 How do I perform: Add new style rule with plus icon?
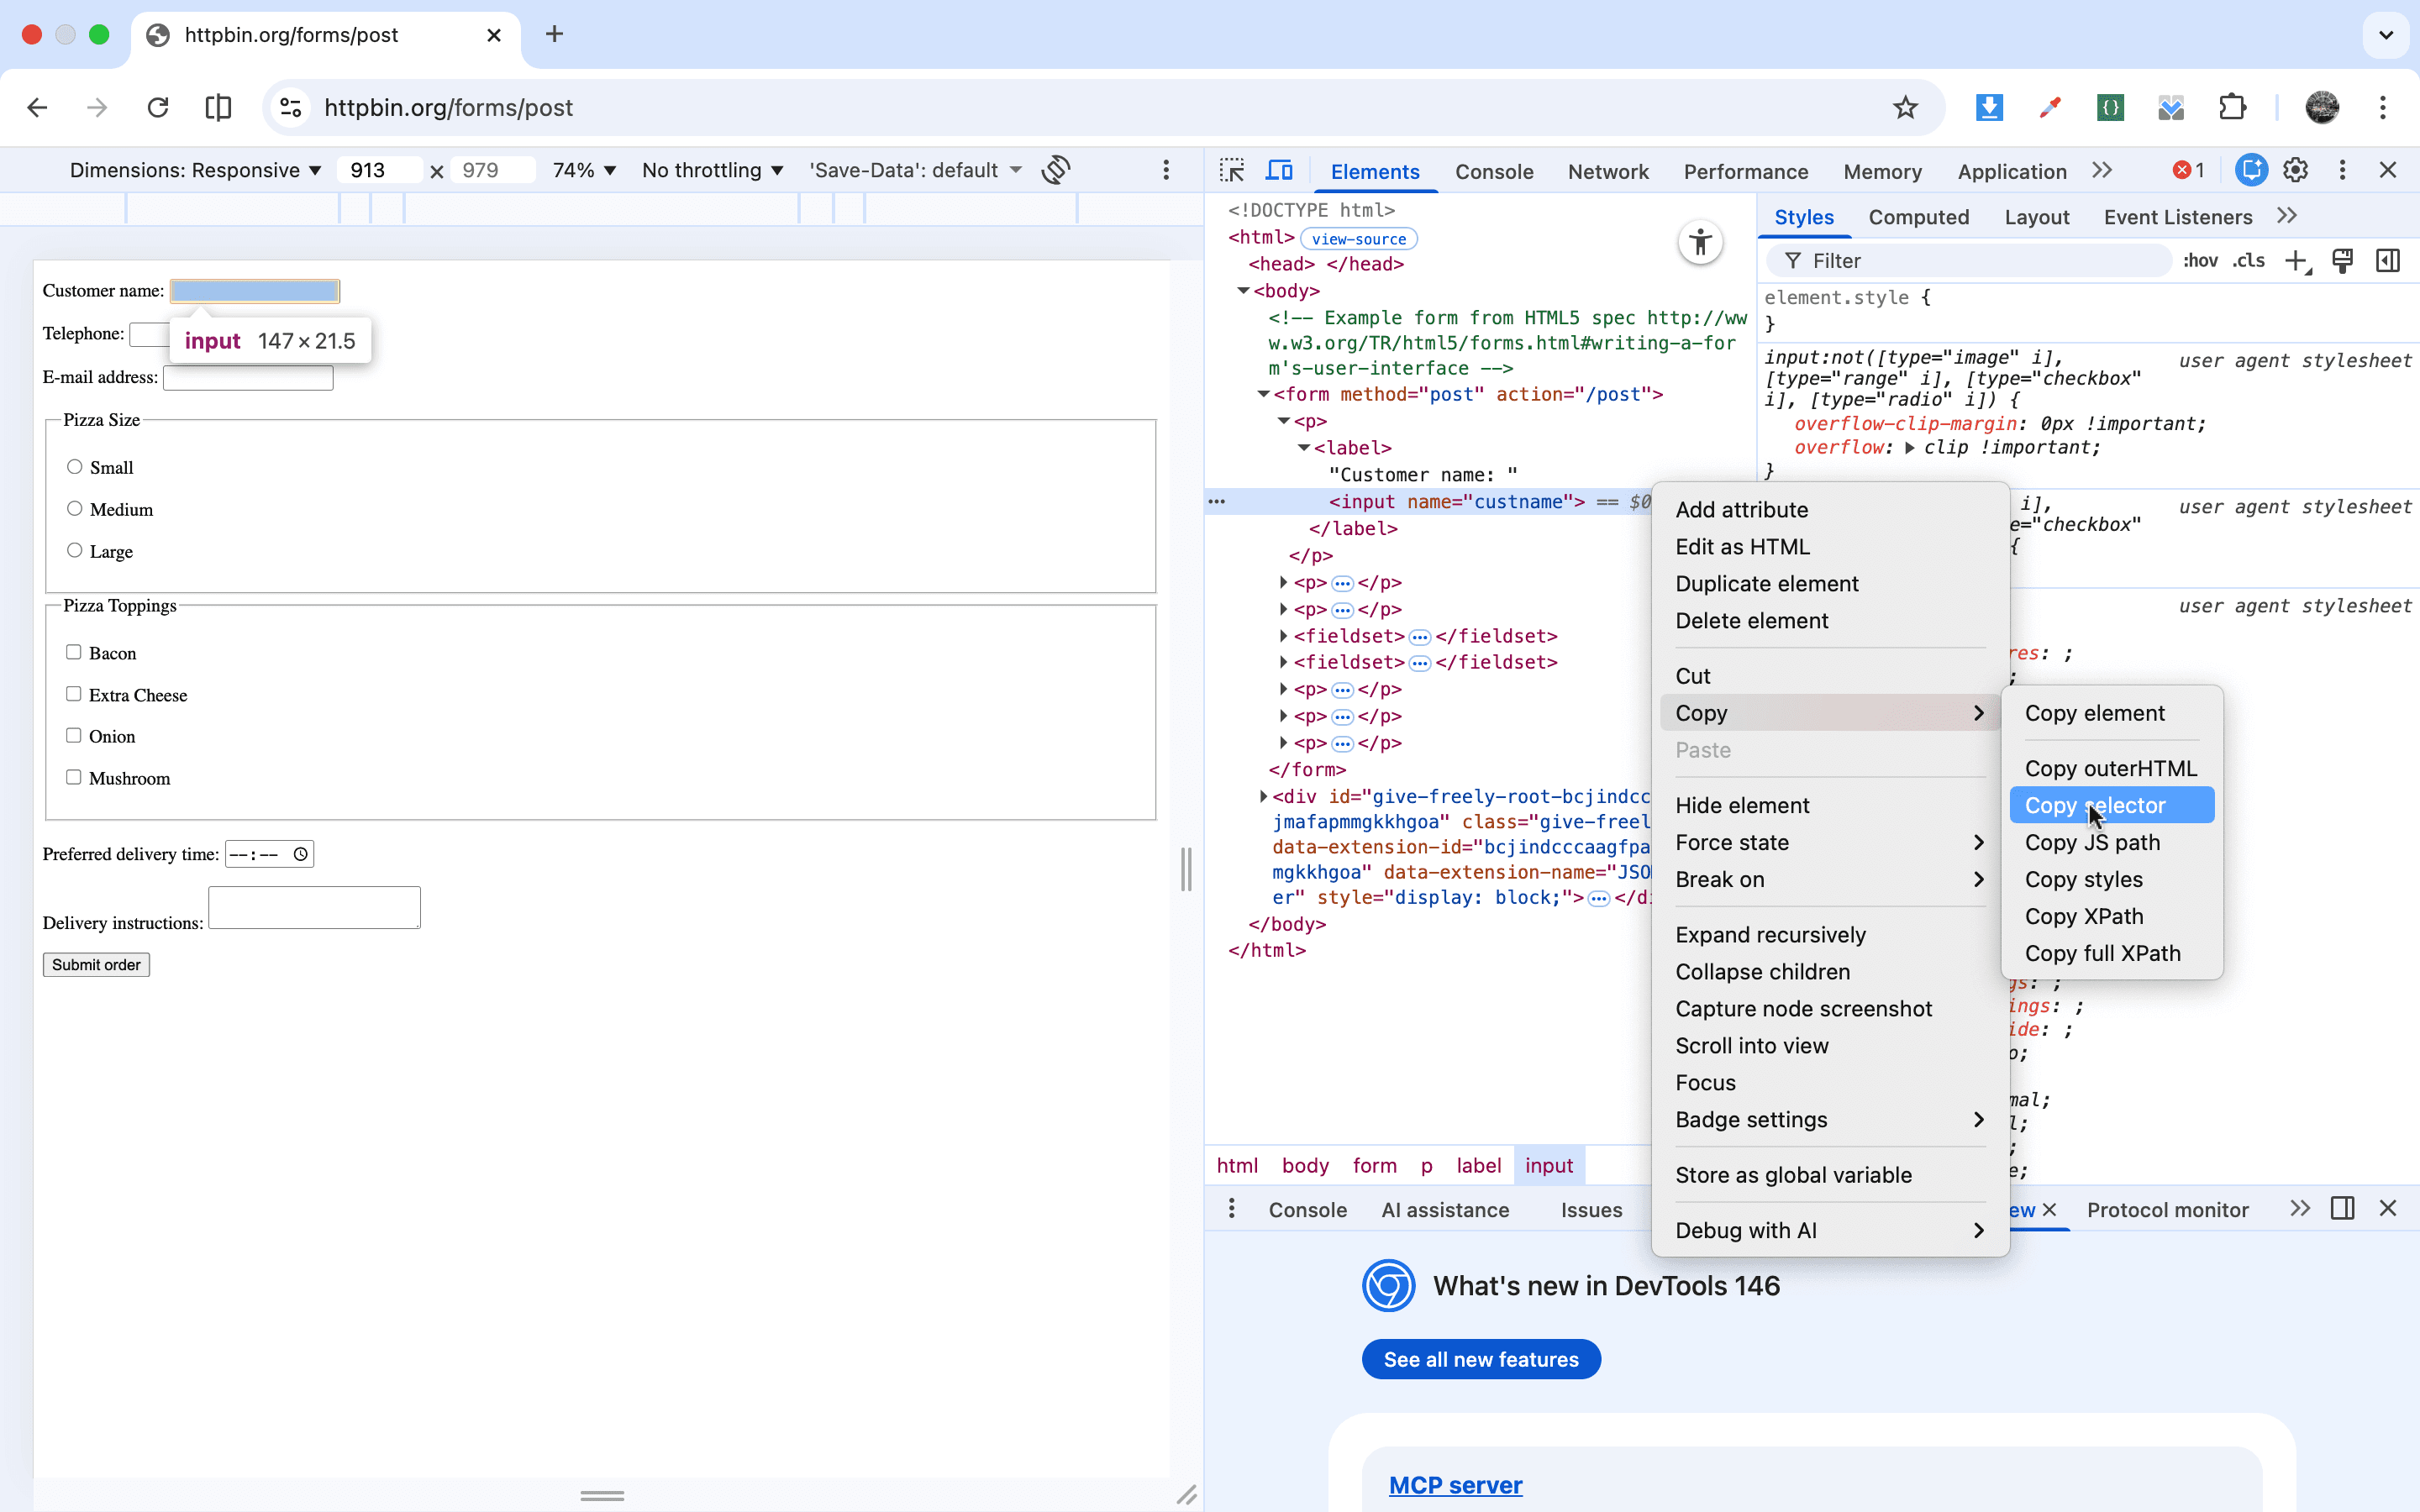coord(2295,260)
